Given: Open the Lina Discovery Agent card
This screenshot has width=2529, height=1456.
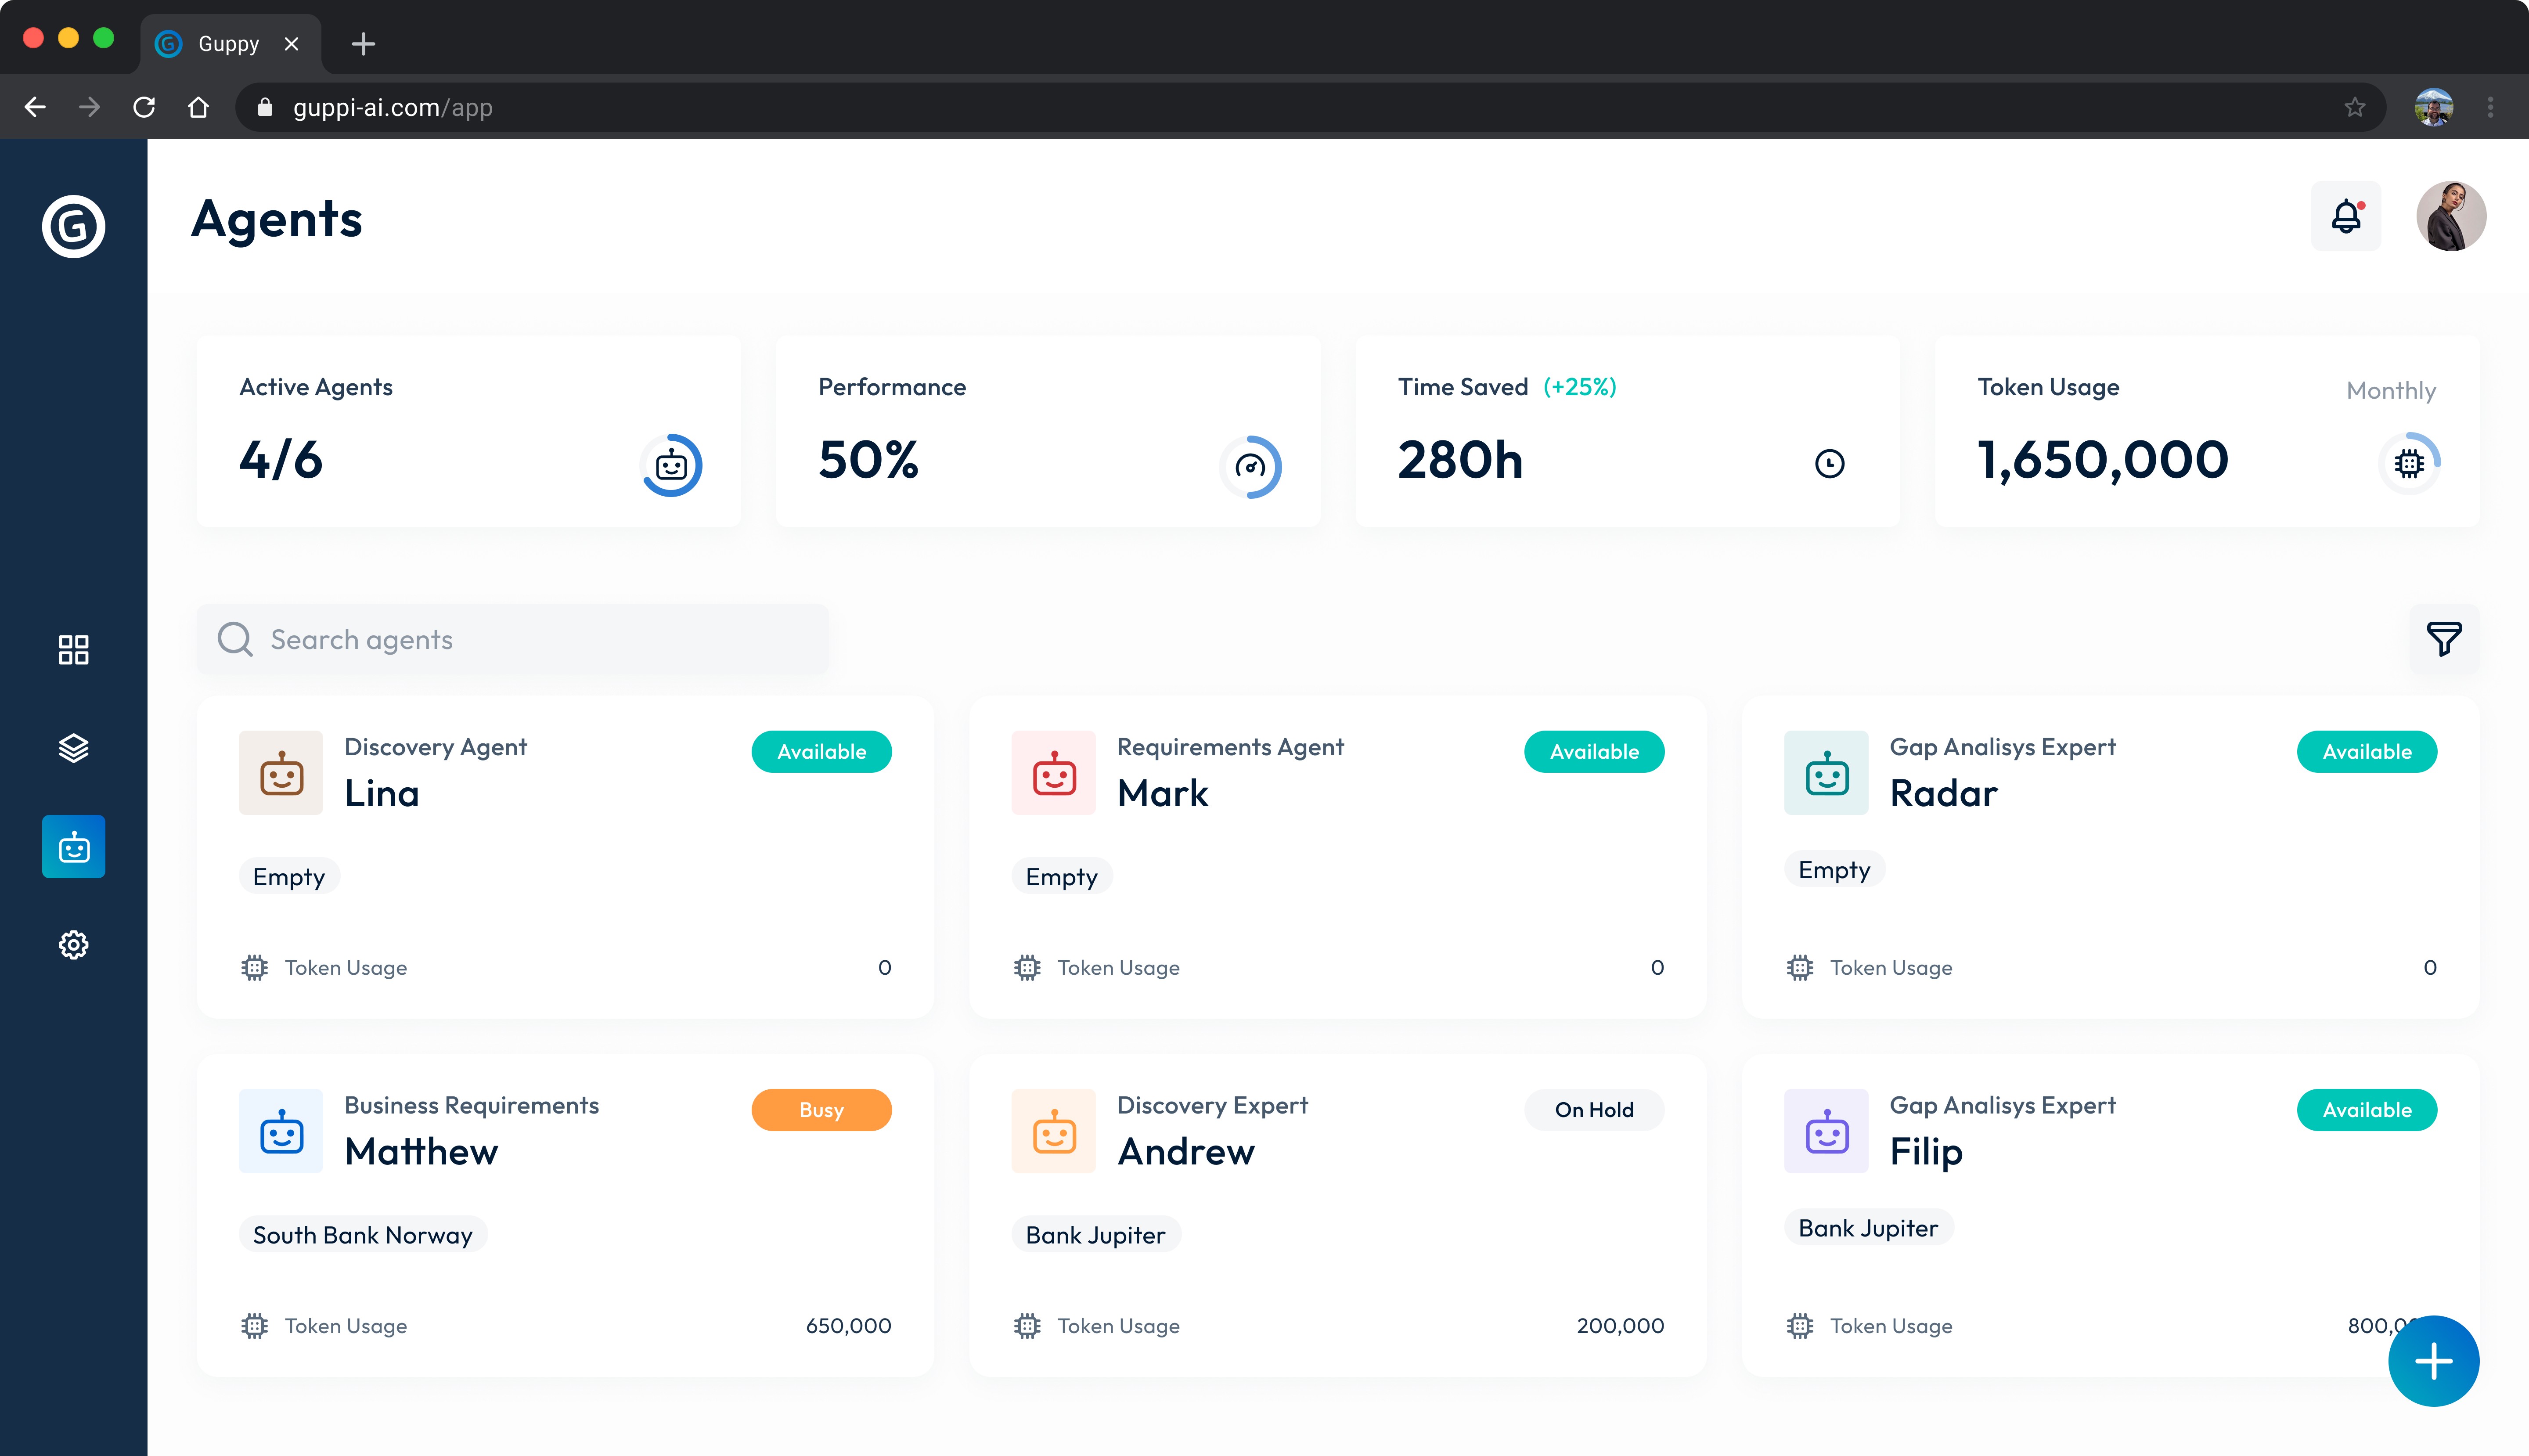Looking at the screenshot, I should [x=565, y=857].
